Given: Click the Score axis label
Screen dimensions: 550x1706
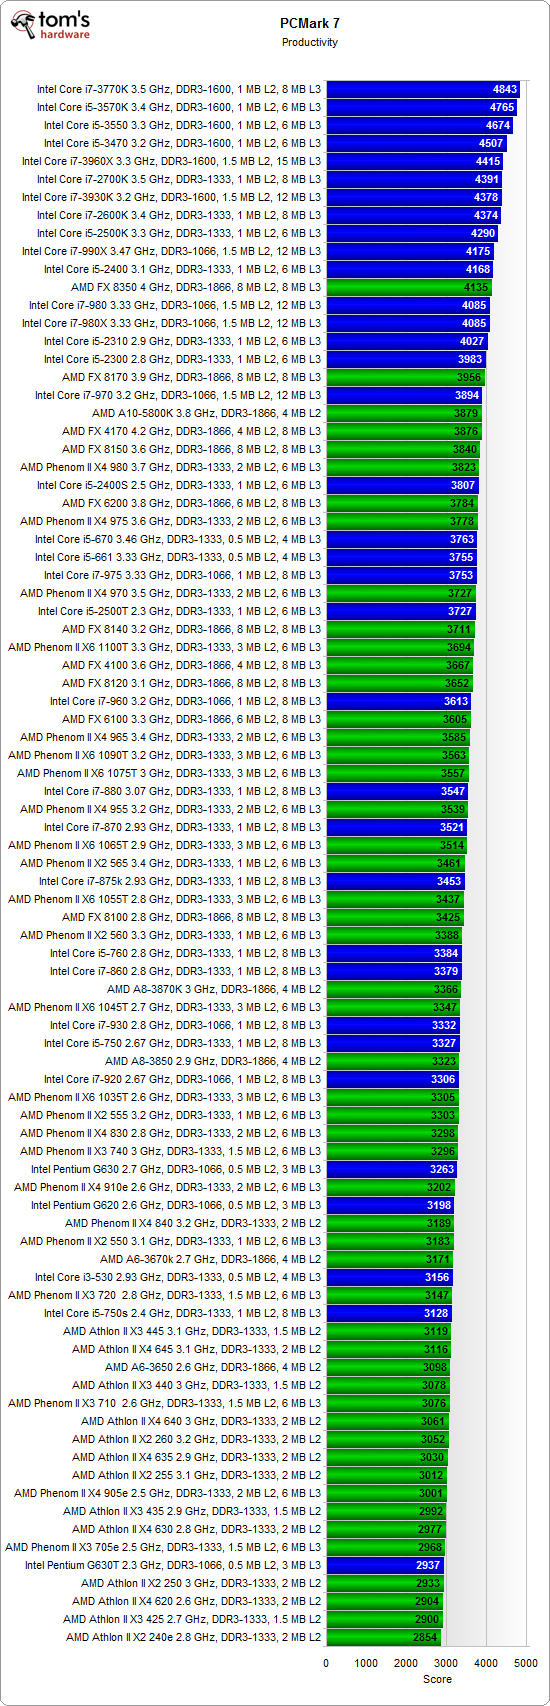Looking at the screenshot, I should (x=437, y=1679).
